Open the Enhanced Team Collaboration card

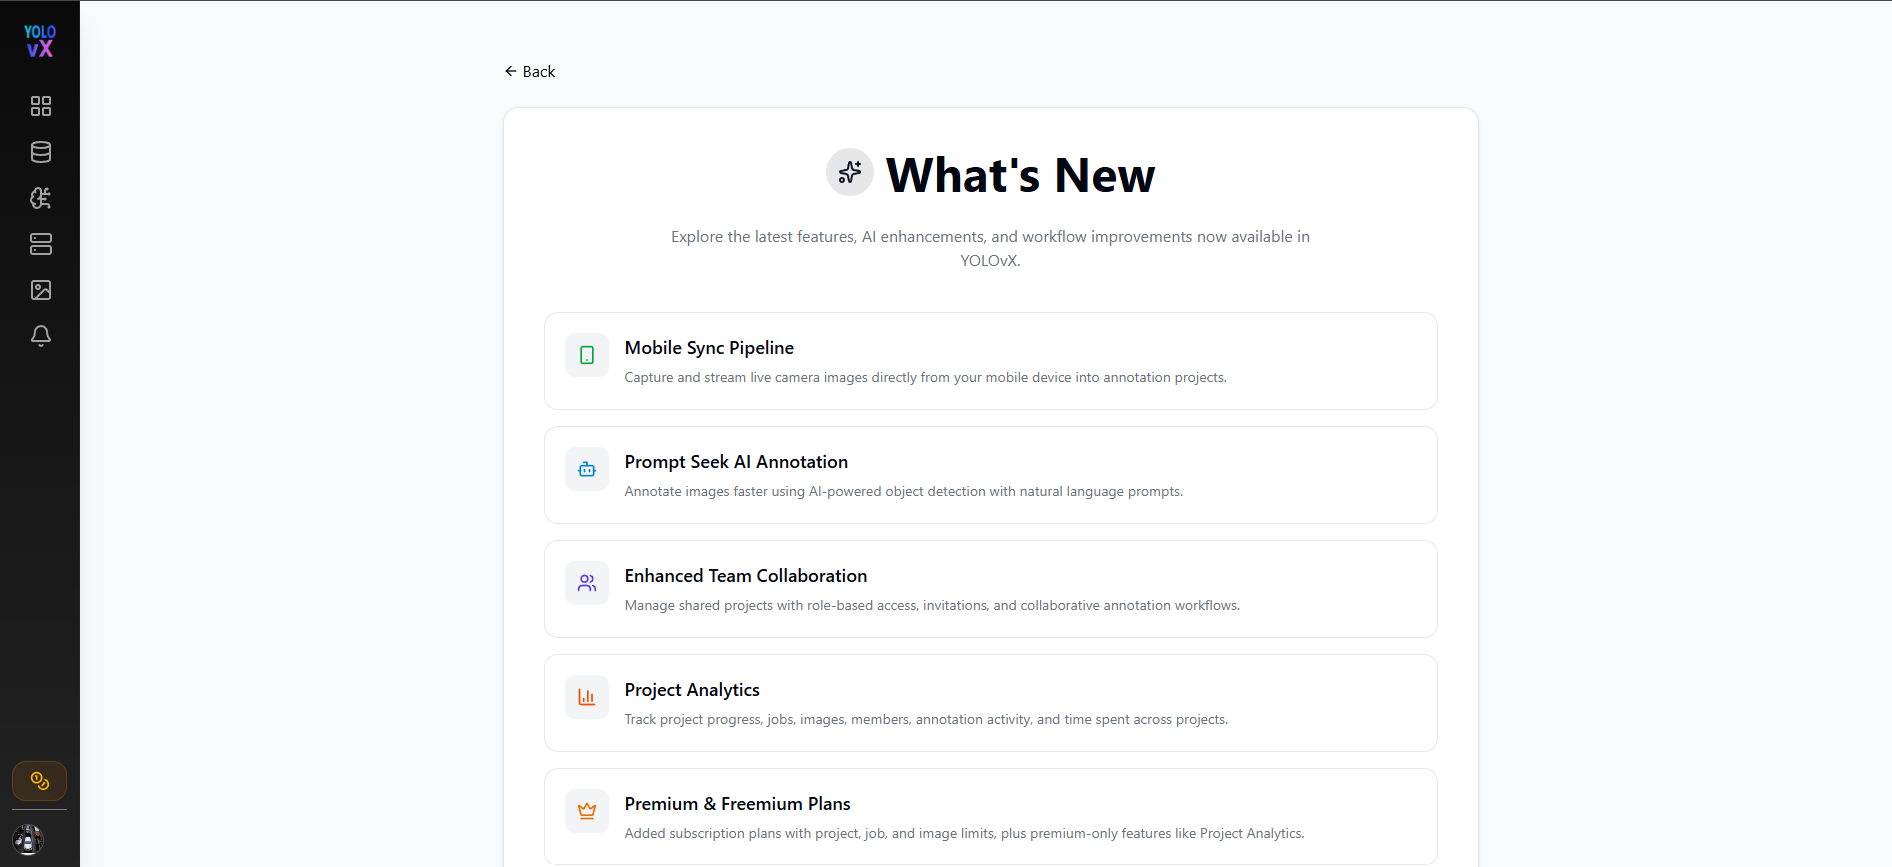coord(991,589)
